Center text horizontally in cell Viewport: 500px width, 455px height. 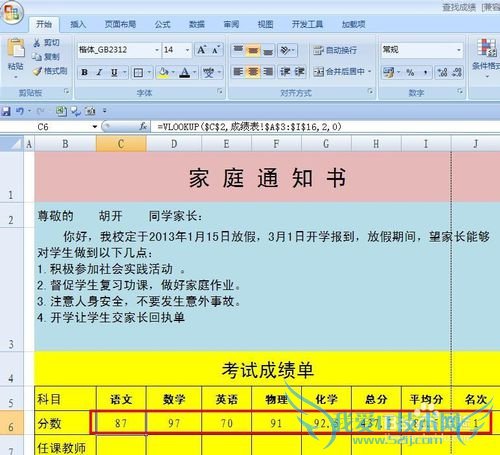(x=253, y=72)
